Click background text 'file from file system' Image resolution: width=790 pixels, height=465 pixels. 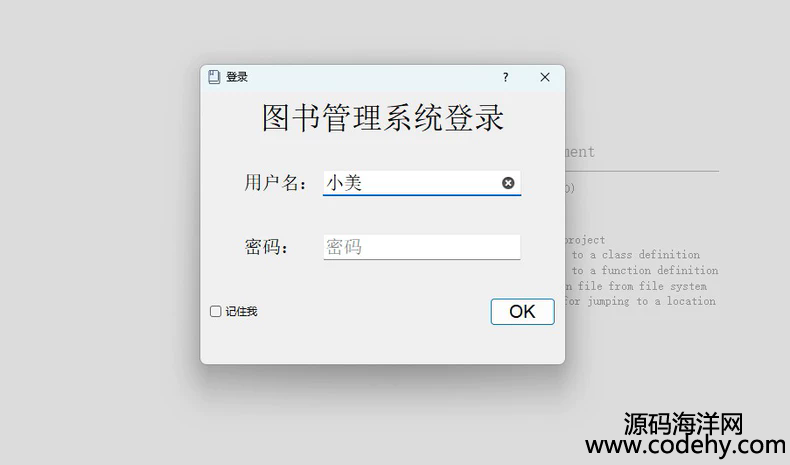(x=642, y=286)
